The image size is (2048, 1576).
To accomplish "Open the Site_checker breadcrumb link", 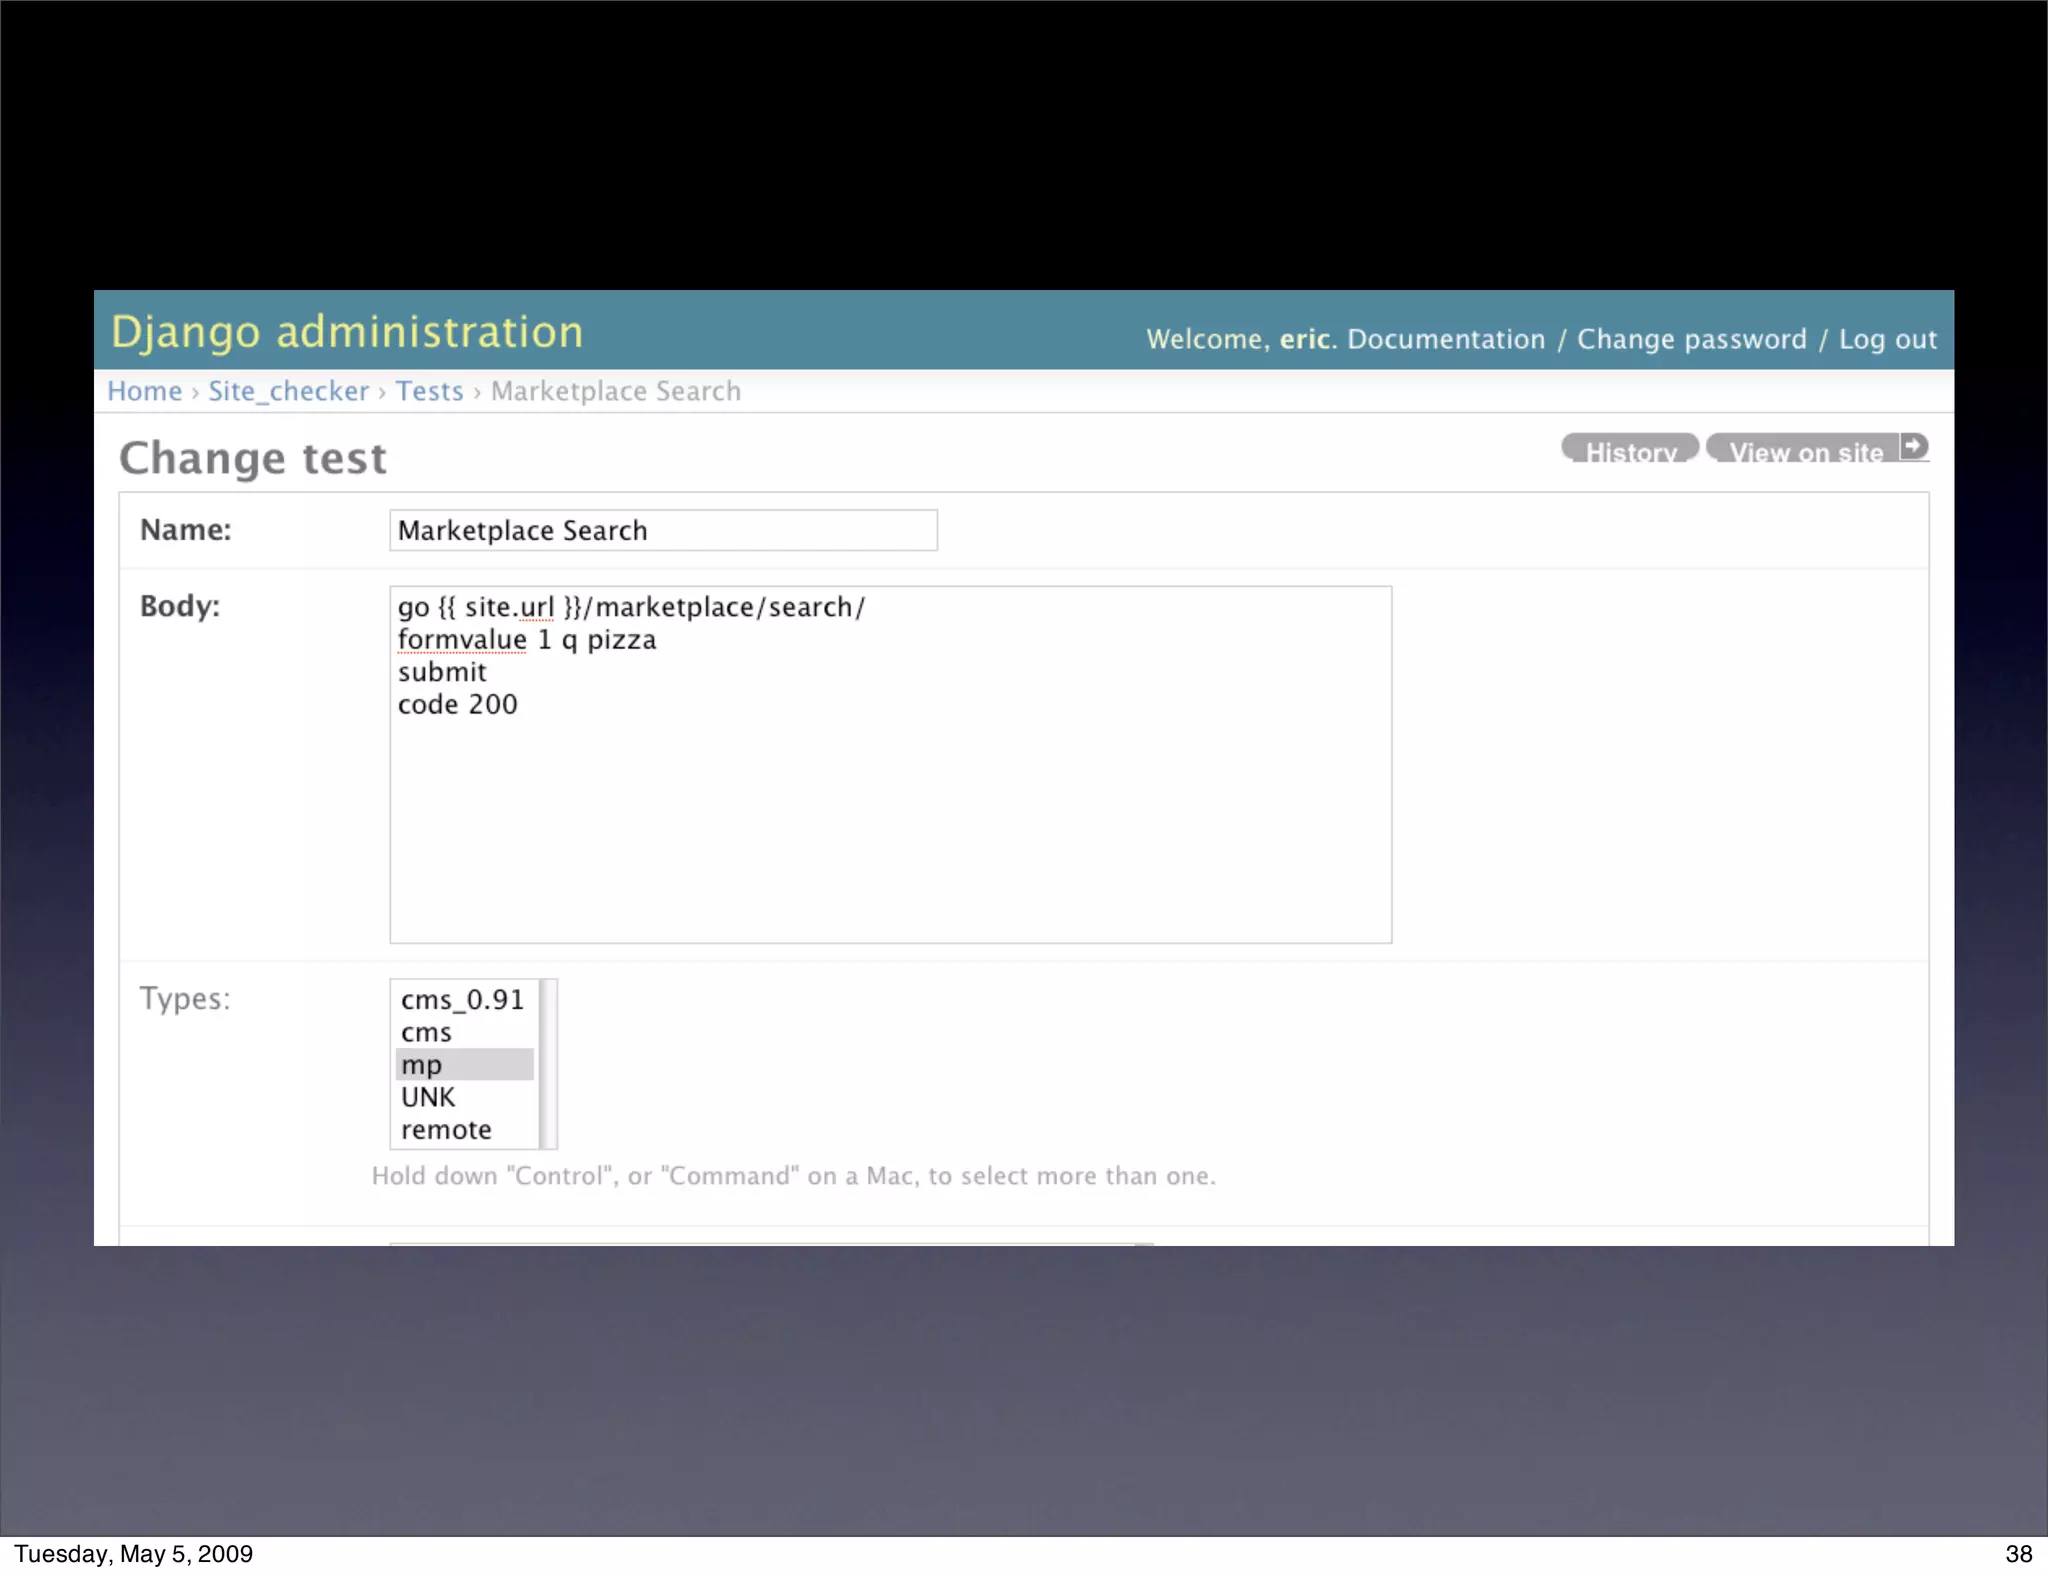I will [288, 391].
